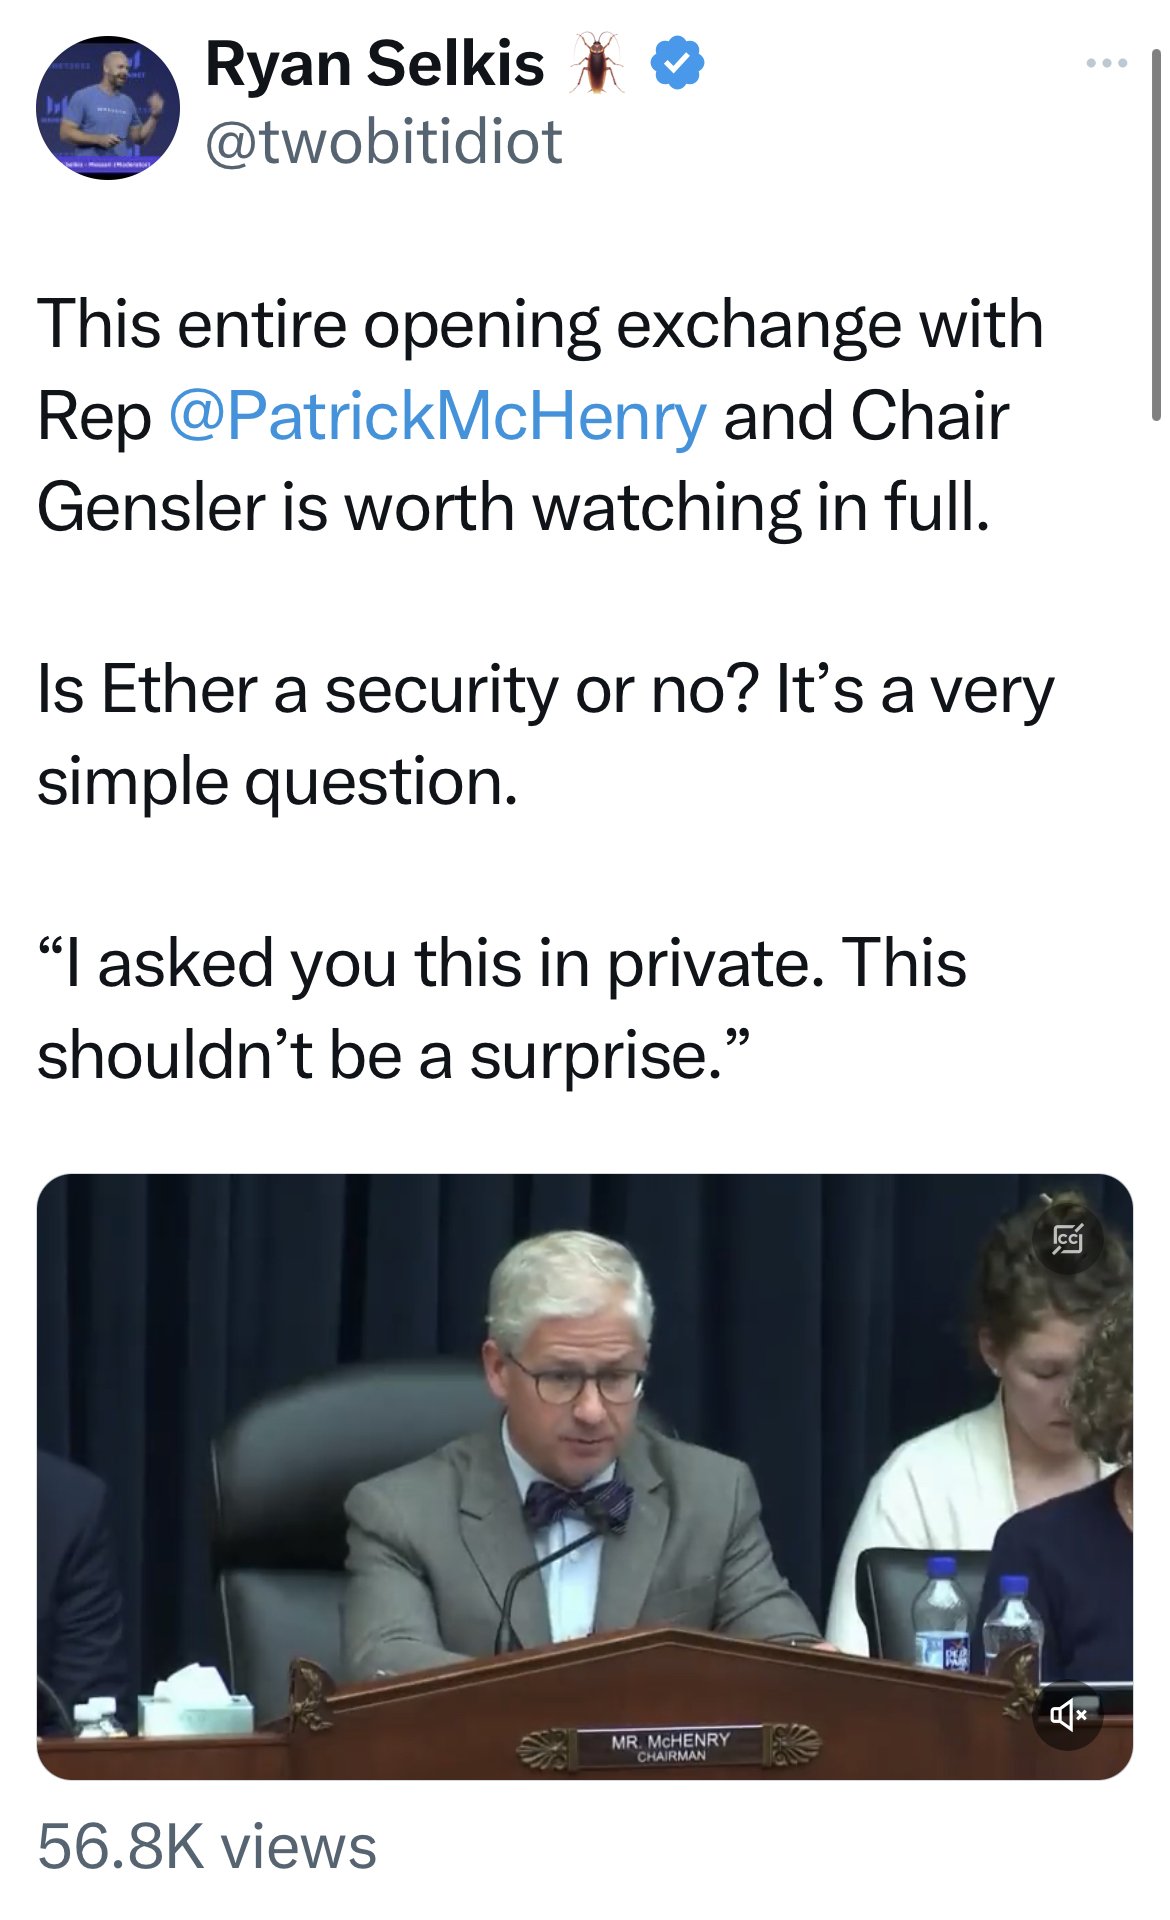Click the cockroach emoji beside the name

coord(597,62)
